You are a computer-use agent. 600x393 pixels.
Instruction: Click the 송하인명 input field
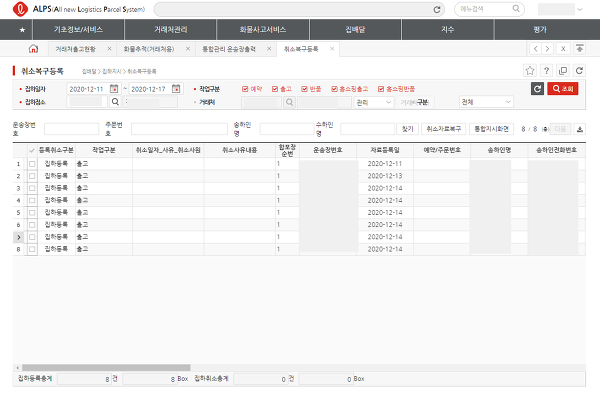tap(287, 129)
